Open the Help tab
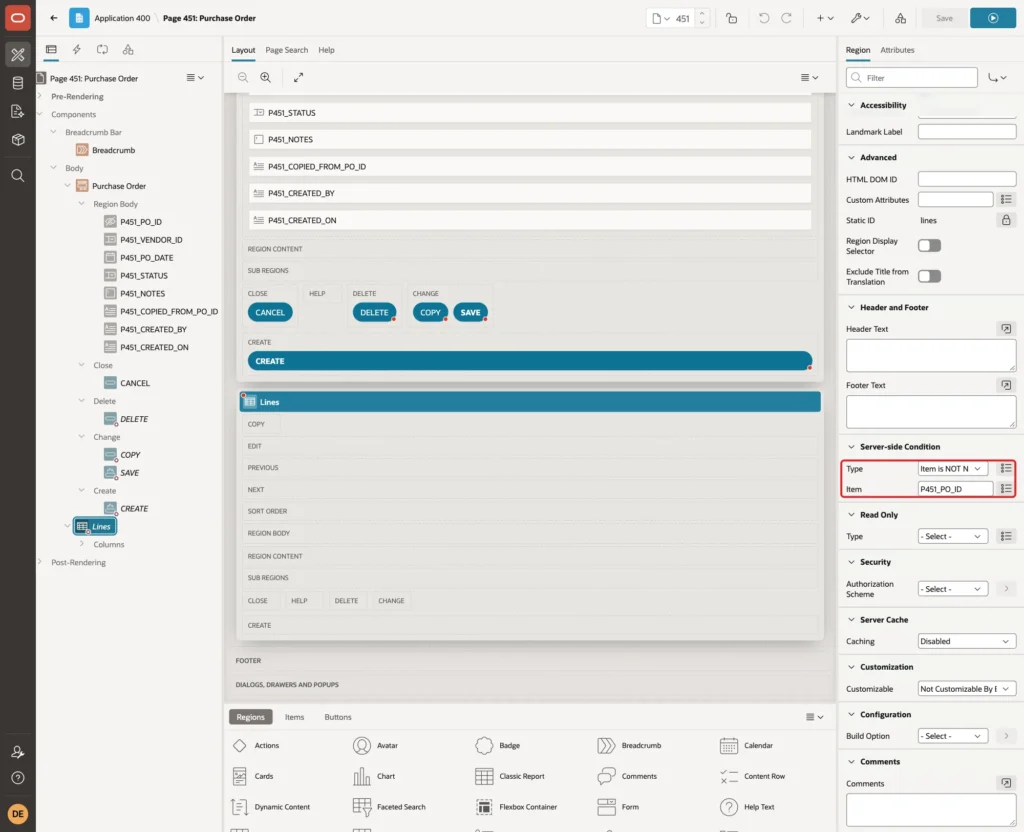Image resolution: width=1024 pixels, height=832 pixels. [326, 50]
